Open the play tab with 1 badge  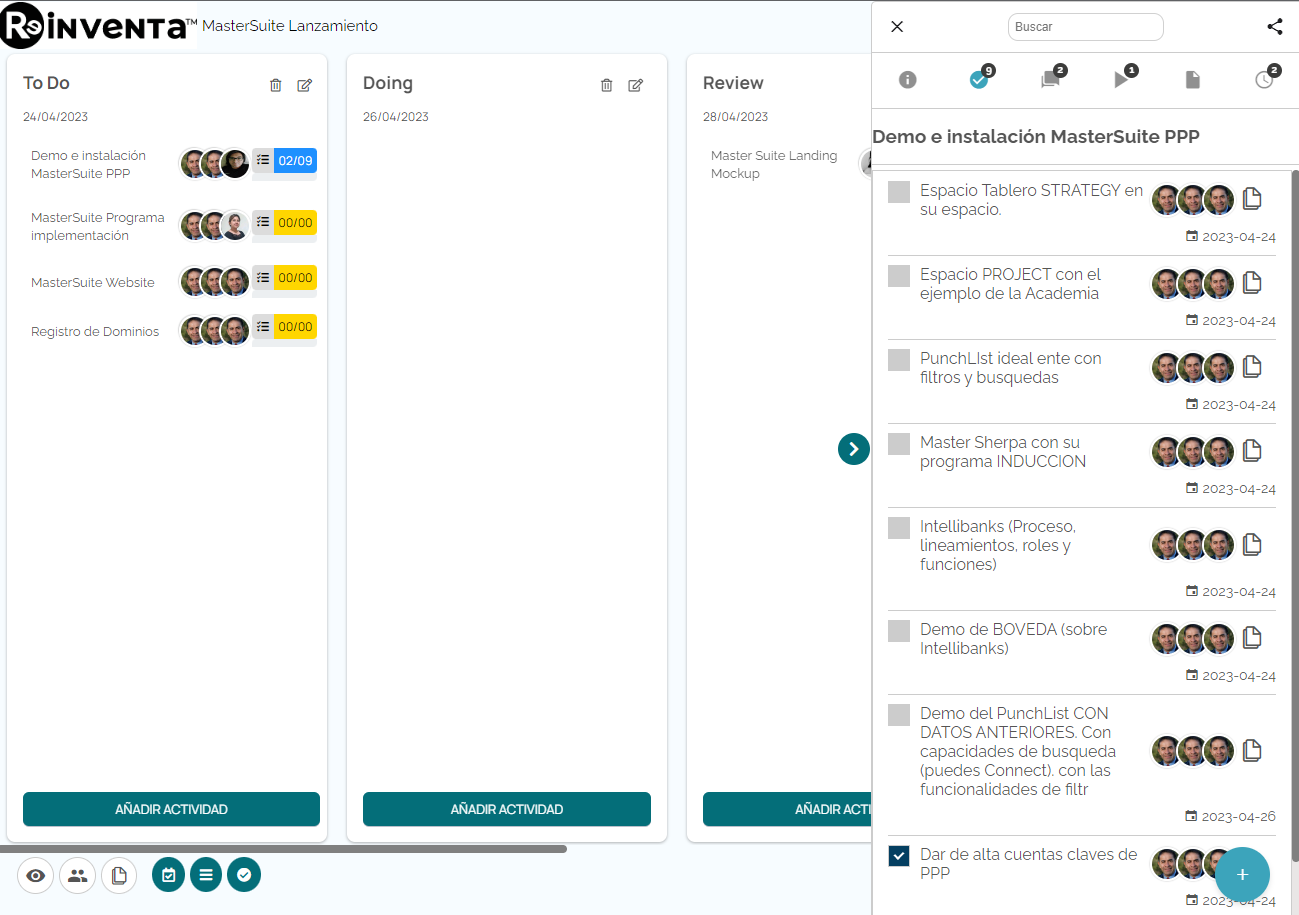(1122, 79)
